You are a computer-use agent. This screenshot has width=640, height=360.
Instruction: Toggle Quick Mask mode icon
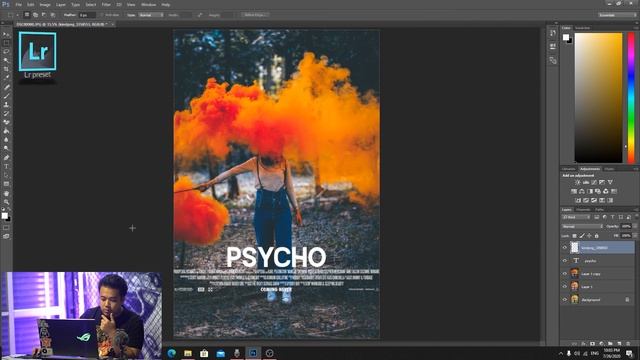coord(6,228)
